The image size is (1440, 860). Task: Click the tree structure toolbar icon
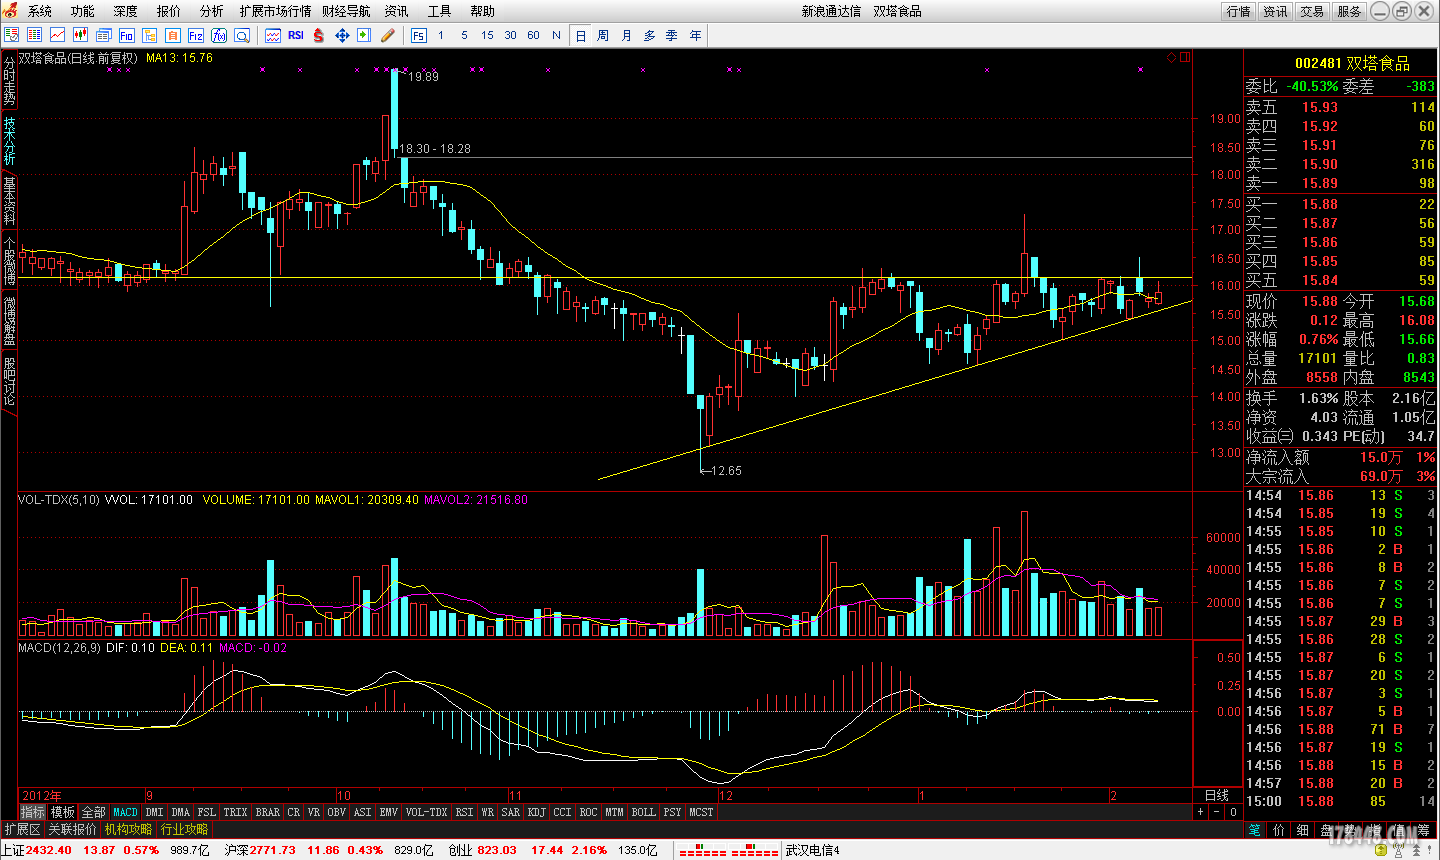click(149, 35)
